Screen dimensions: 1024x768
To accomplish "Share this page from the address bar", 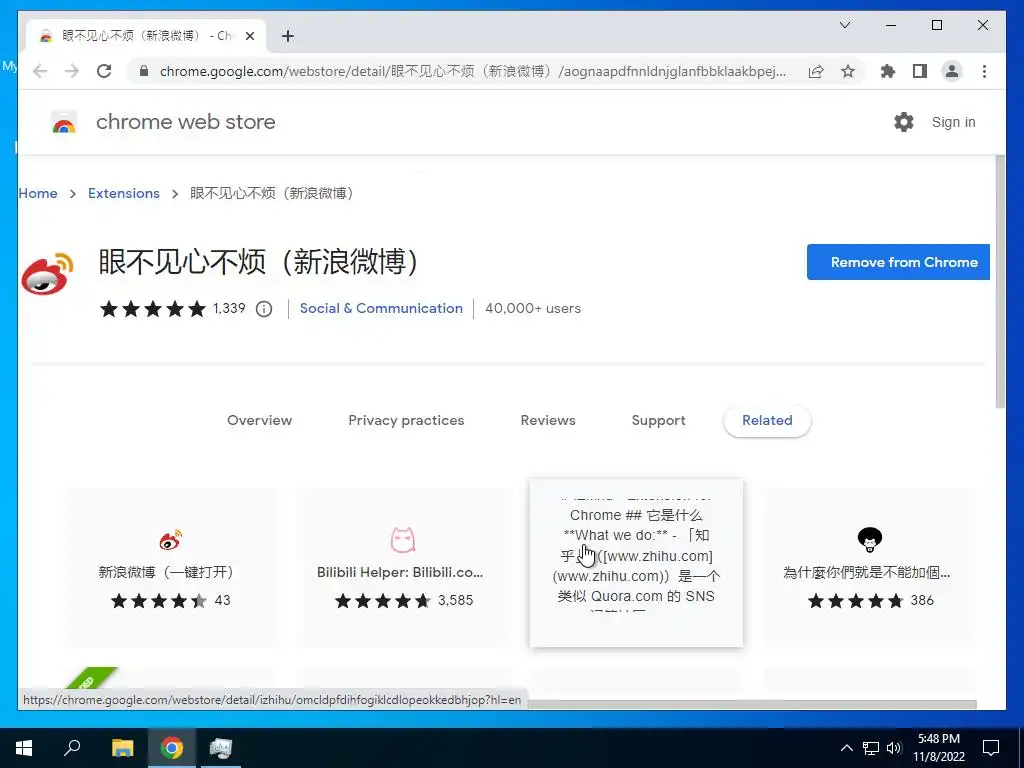I will click(816, 71).
